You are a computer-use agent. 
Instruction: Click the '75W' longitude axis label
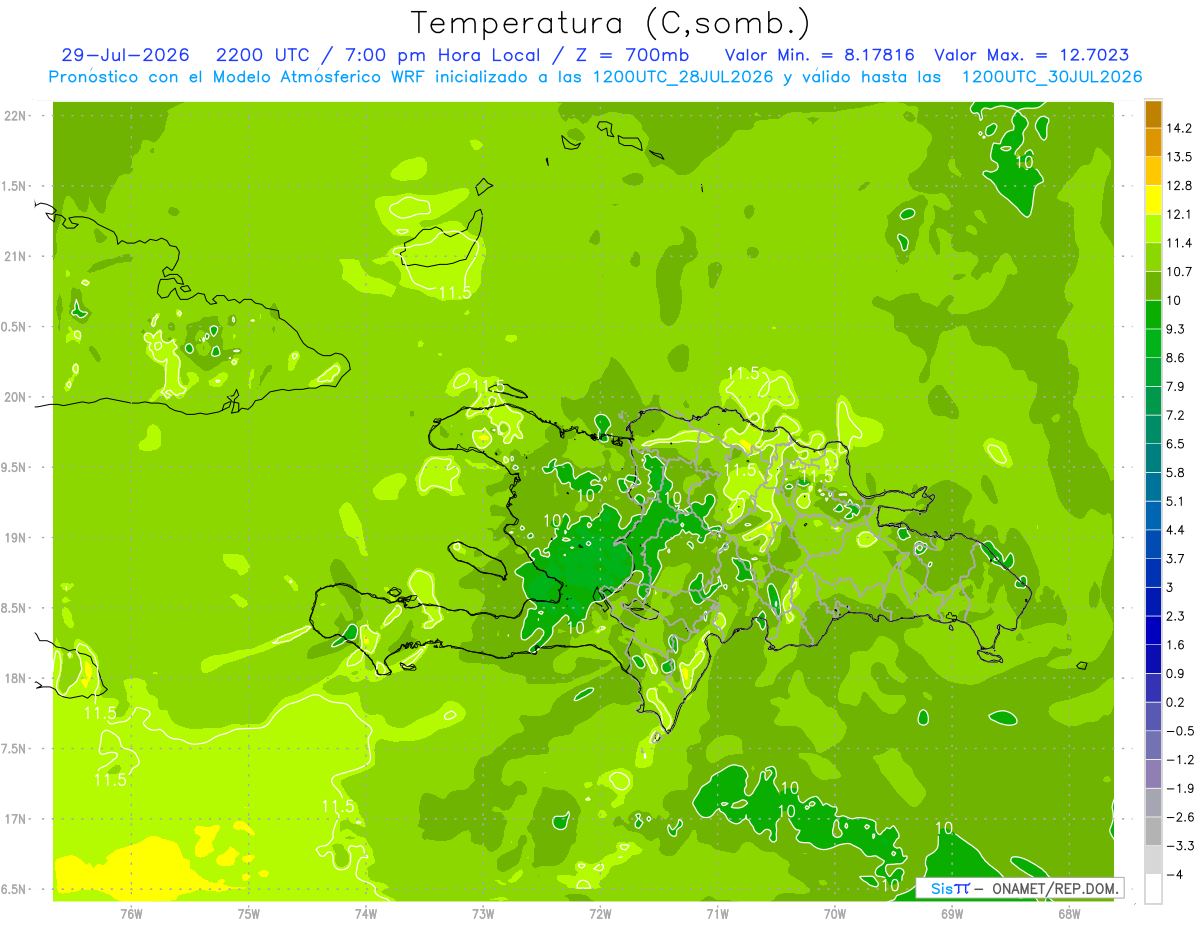(249, 914)
